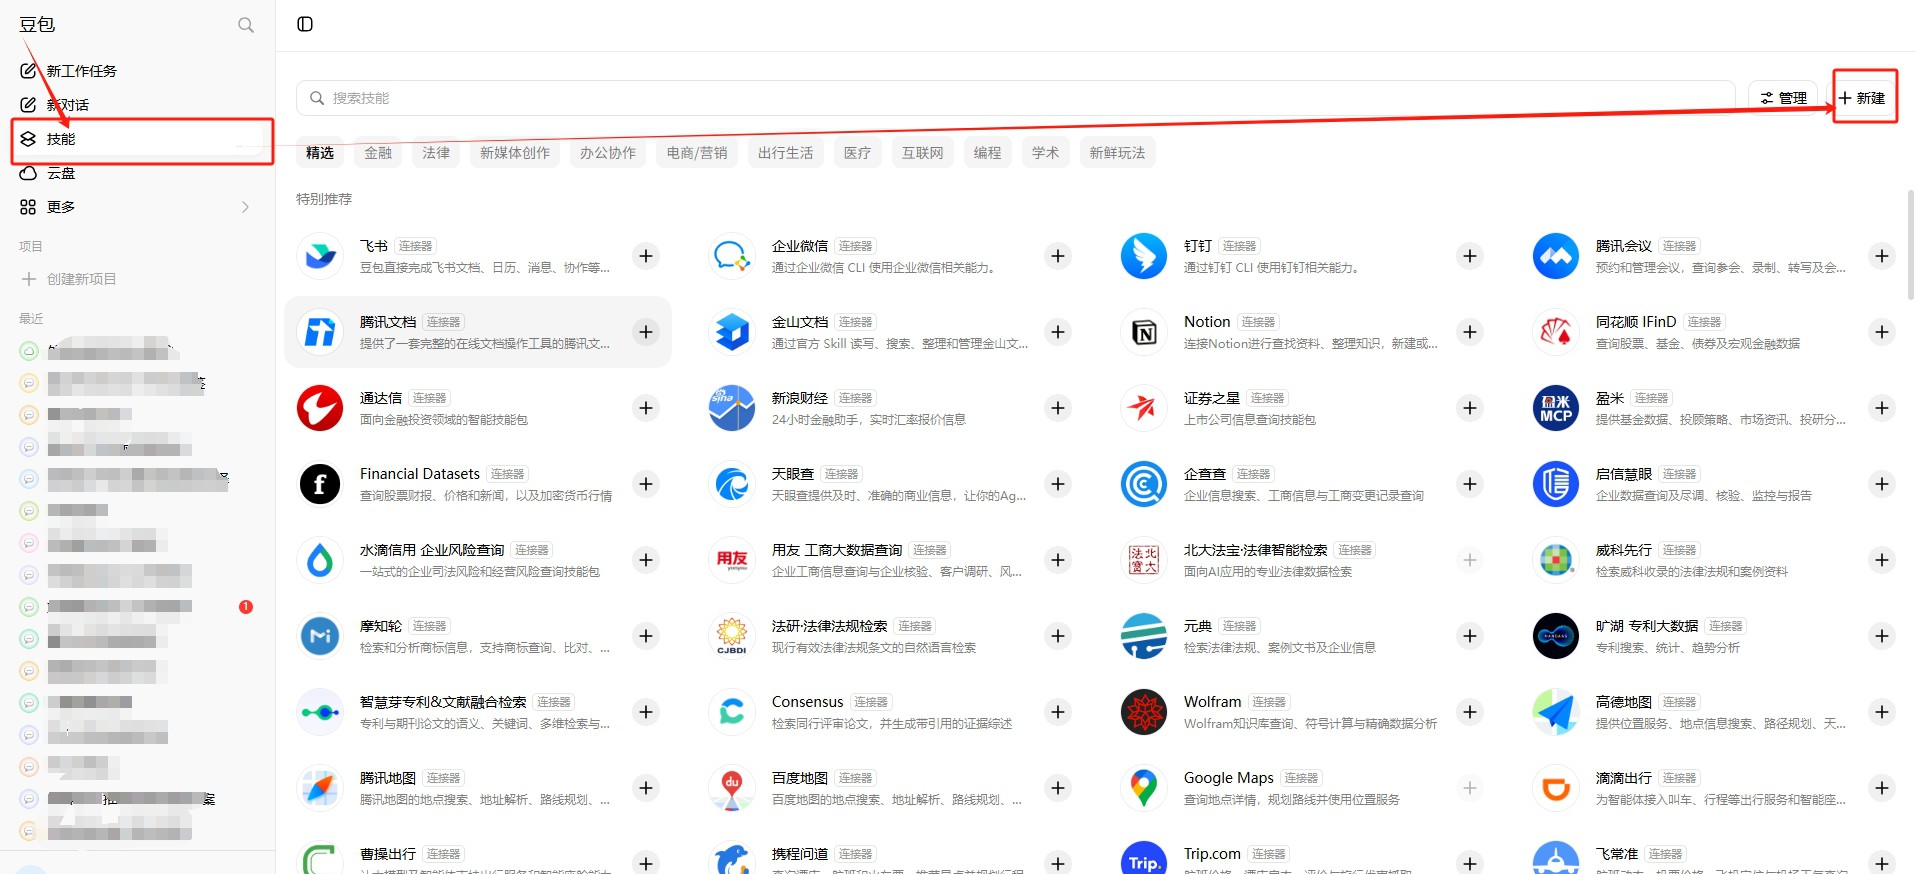Open the Financial Datasets logo

pos(320,484)
